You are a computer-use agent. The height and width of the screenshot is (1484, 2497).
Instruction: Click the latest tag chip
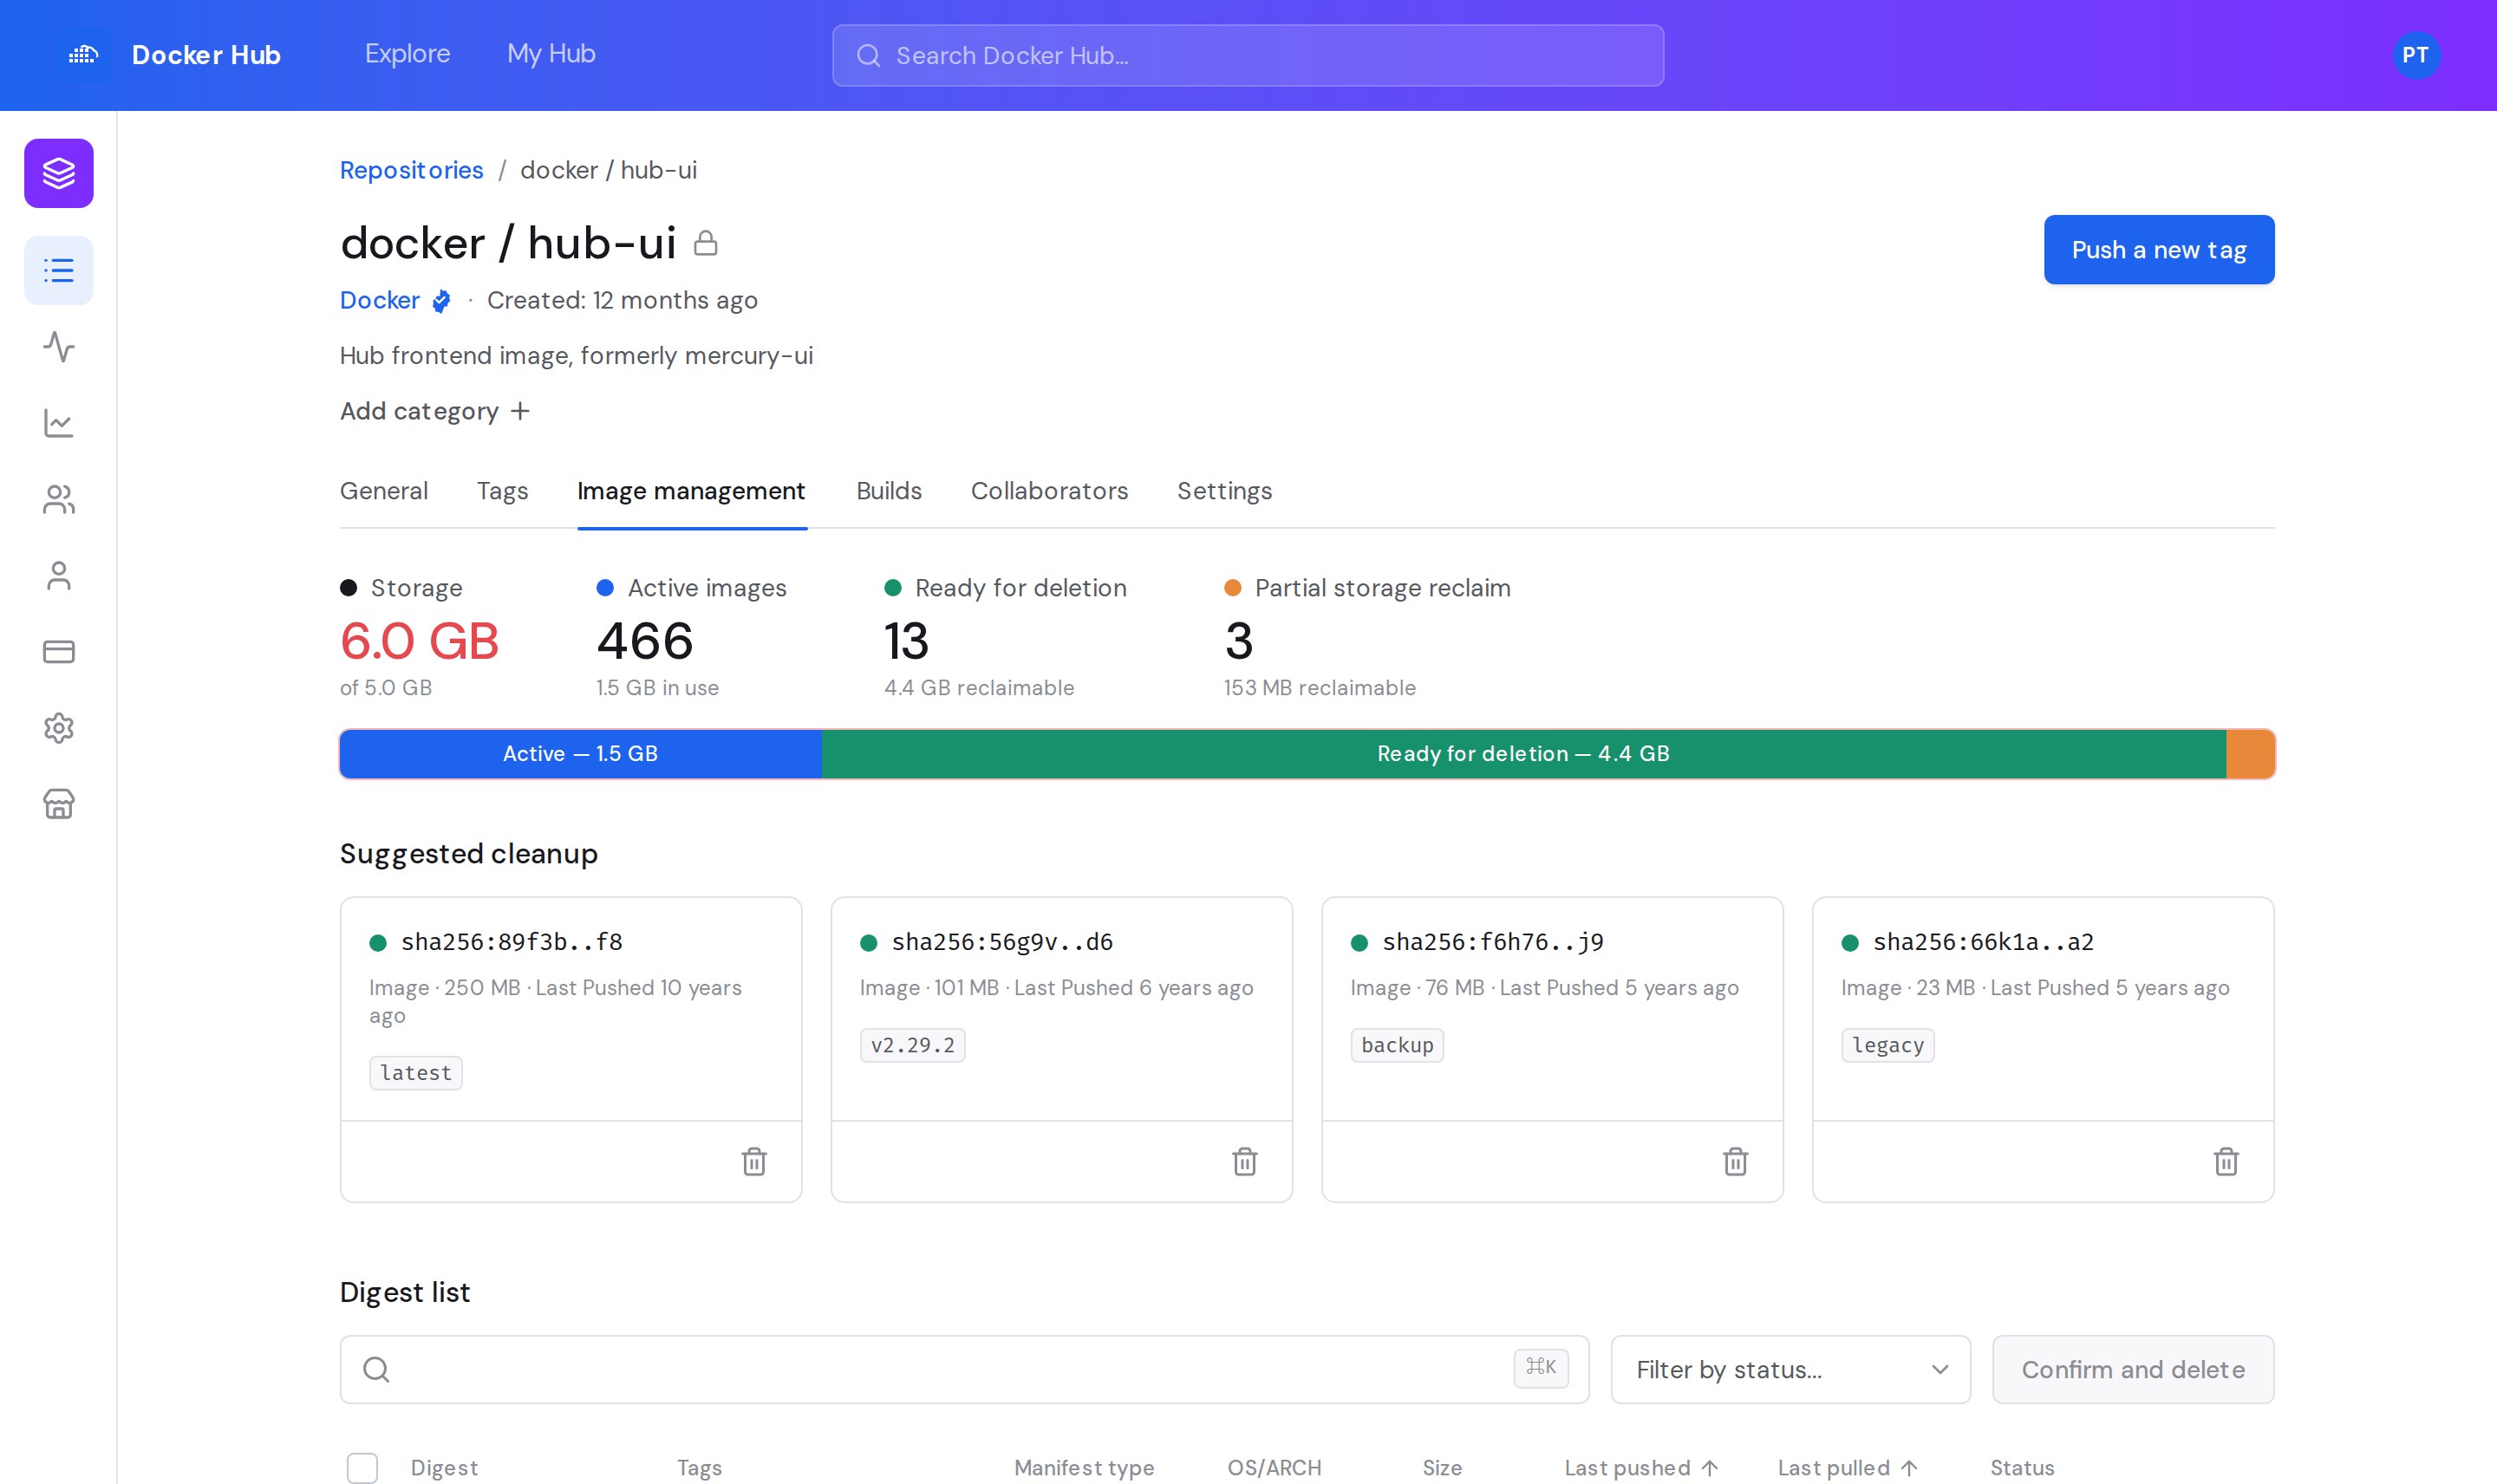pos(416,1072)
